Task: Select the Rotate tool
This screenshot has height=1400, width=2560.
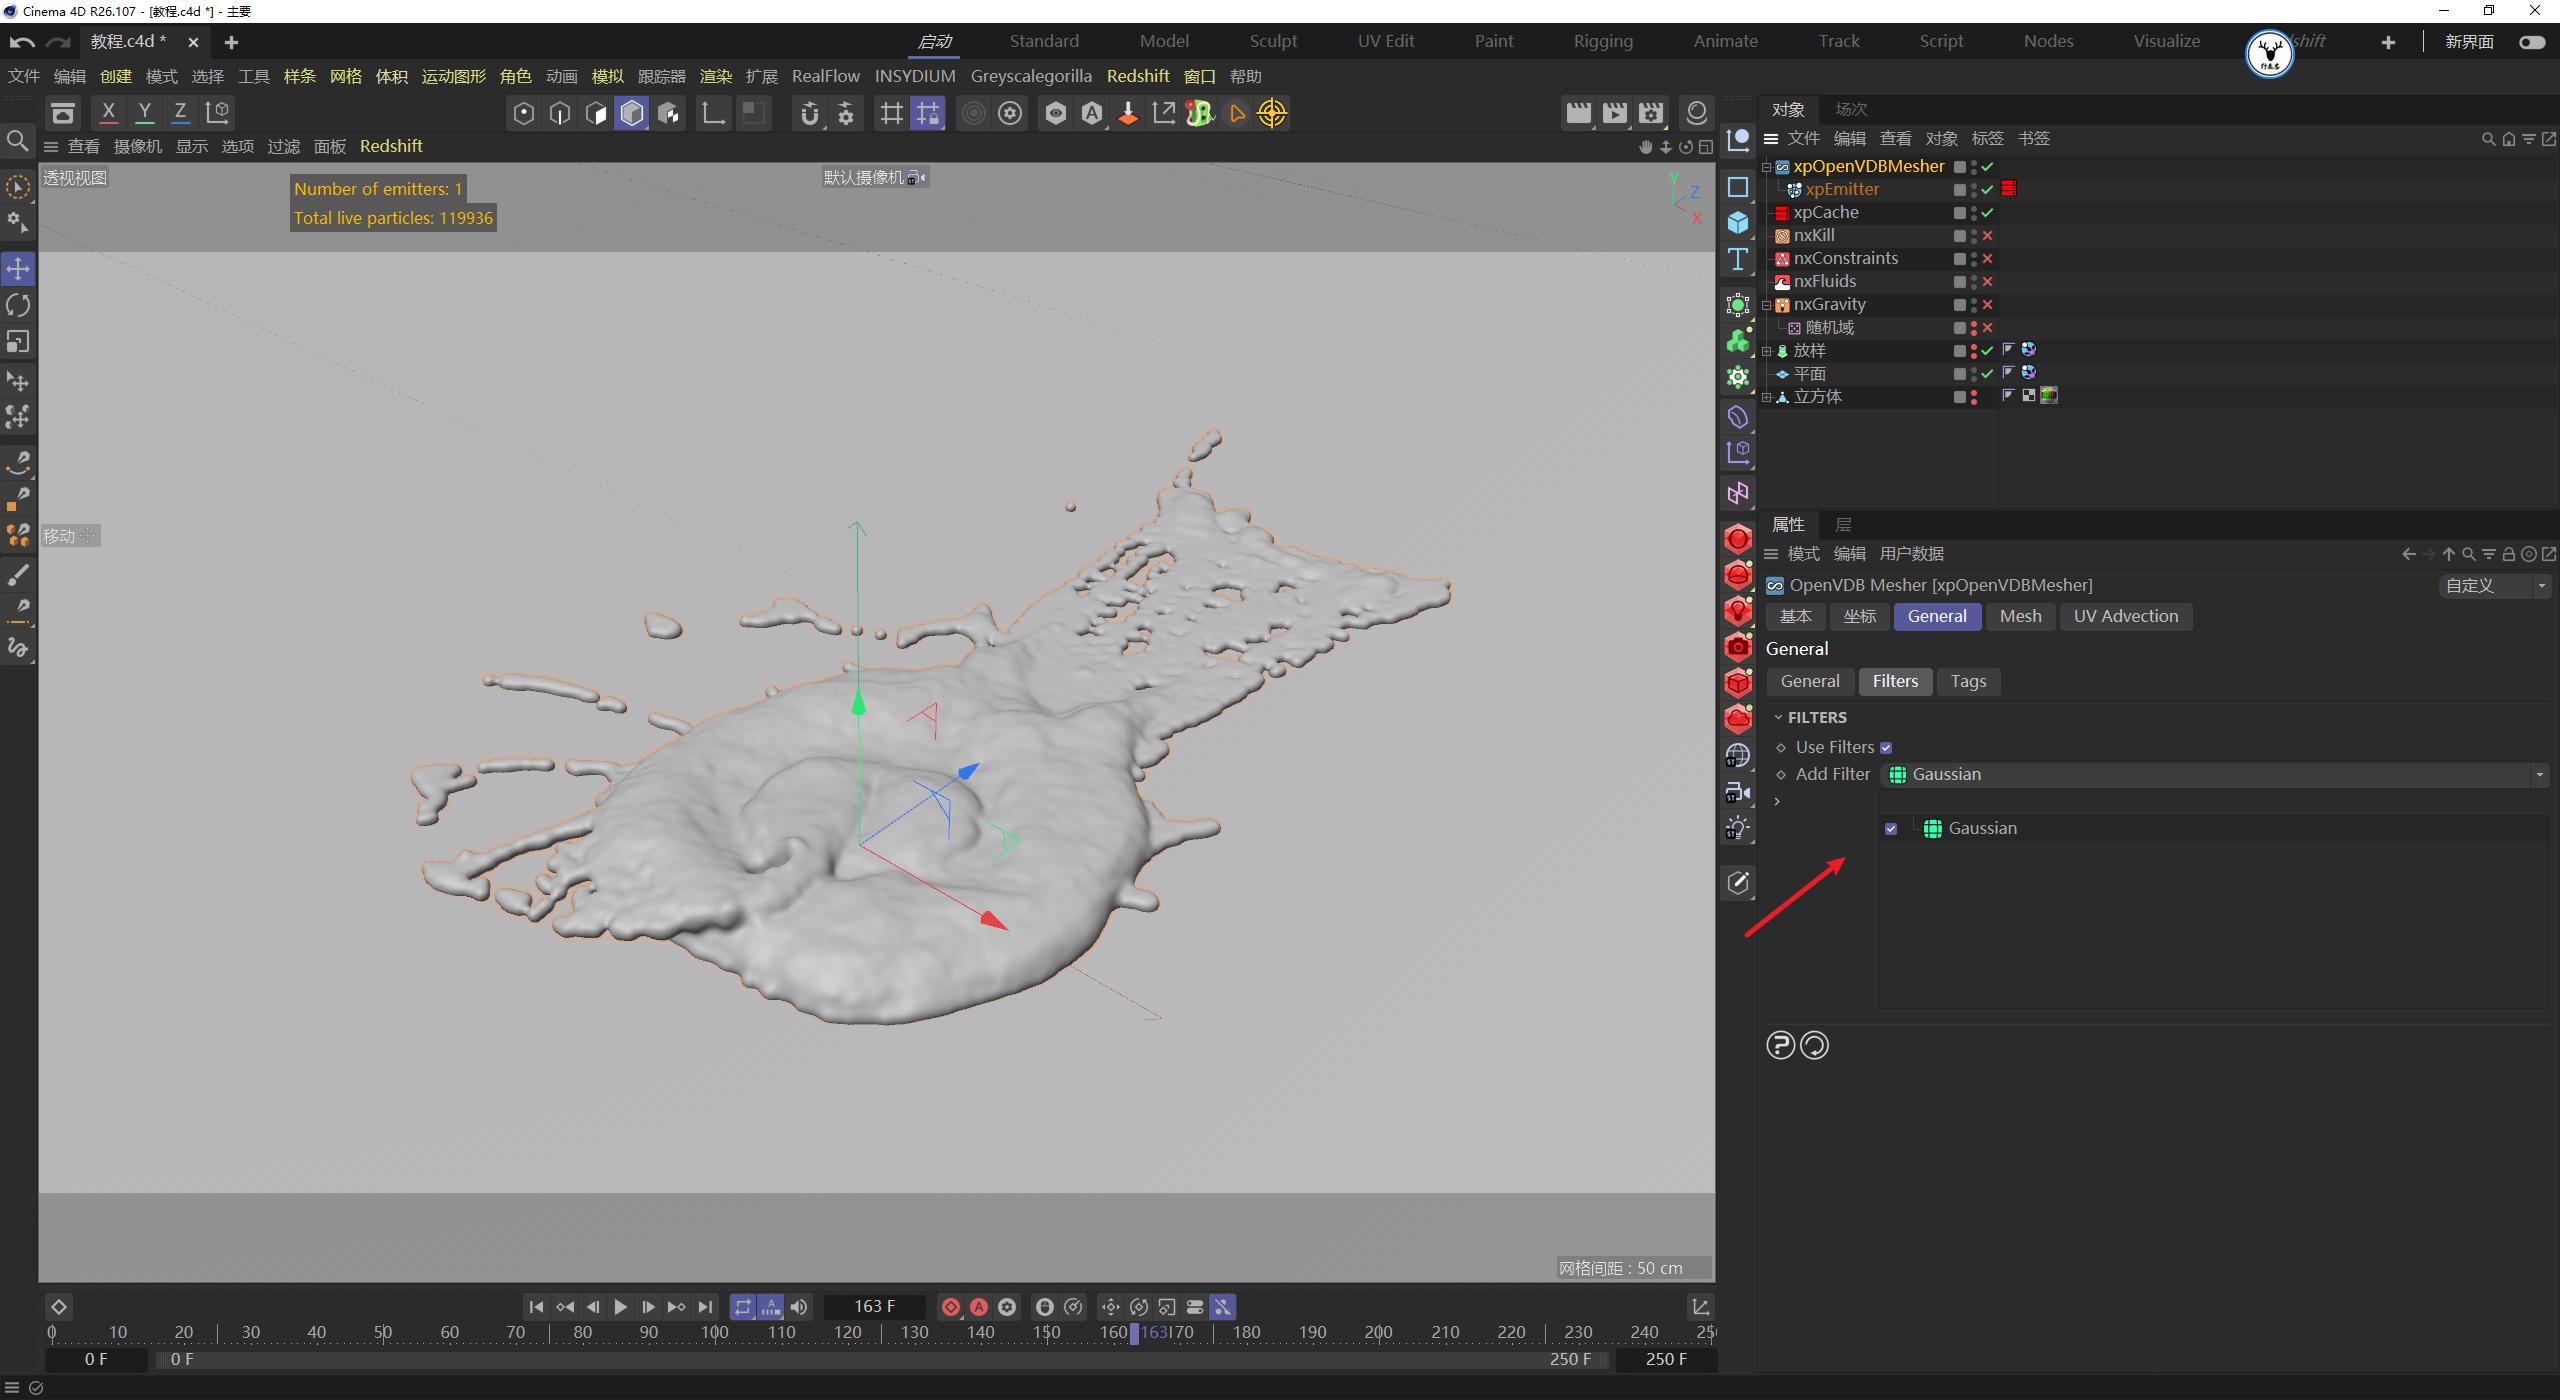Action: pyautogui.click(x=18, y=305)
